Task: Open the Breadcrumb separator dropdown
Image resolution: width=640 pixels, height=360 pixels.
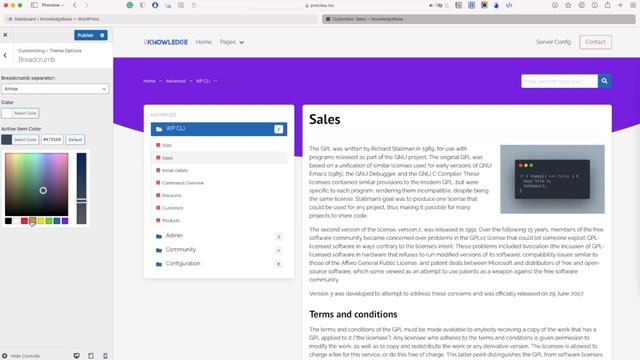Action: coord(55,89)
